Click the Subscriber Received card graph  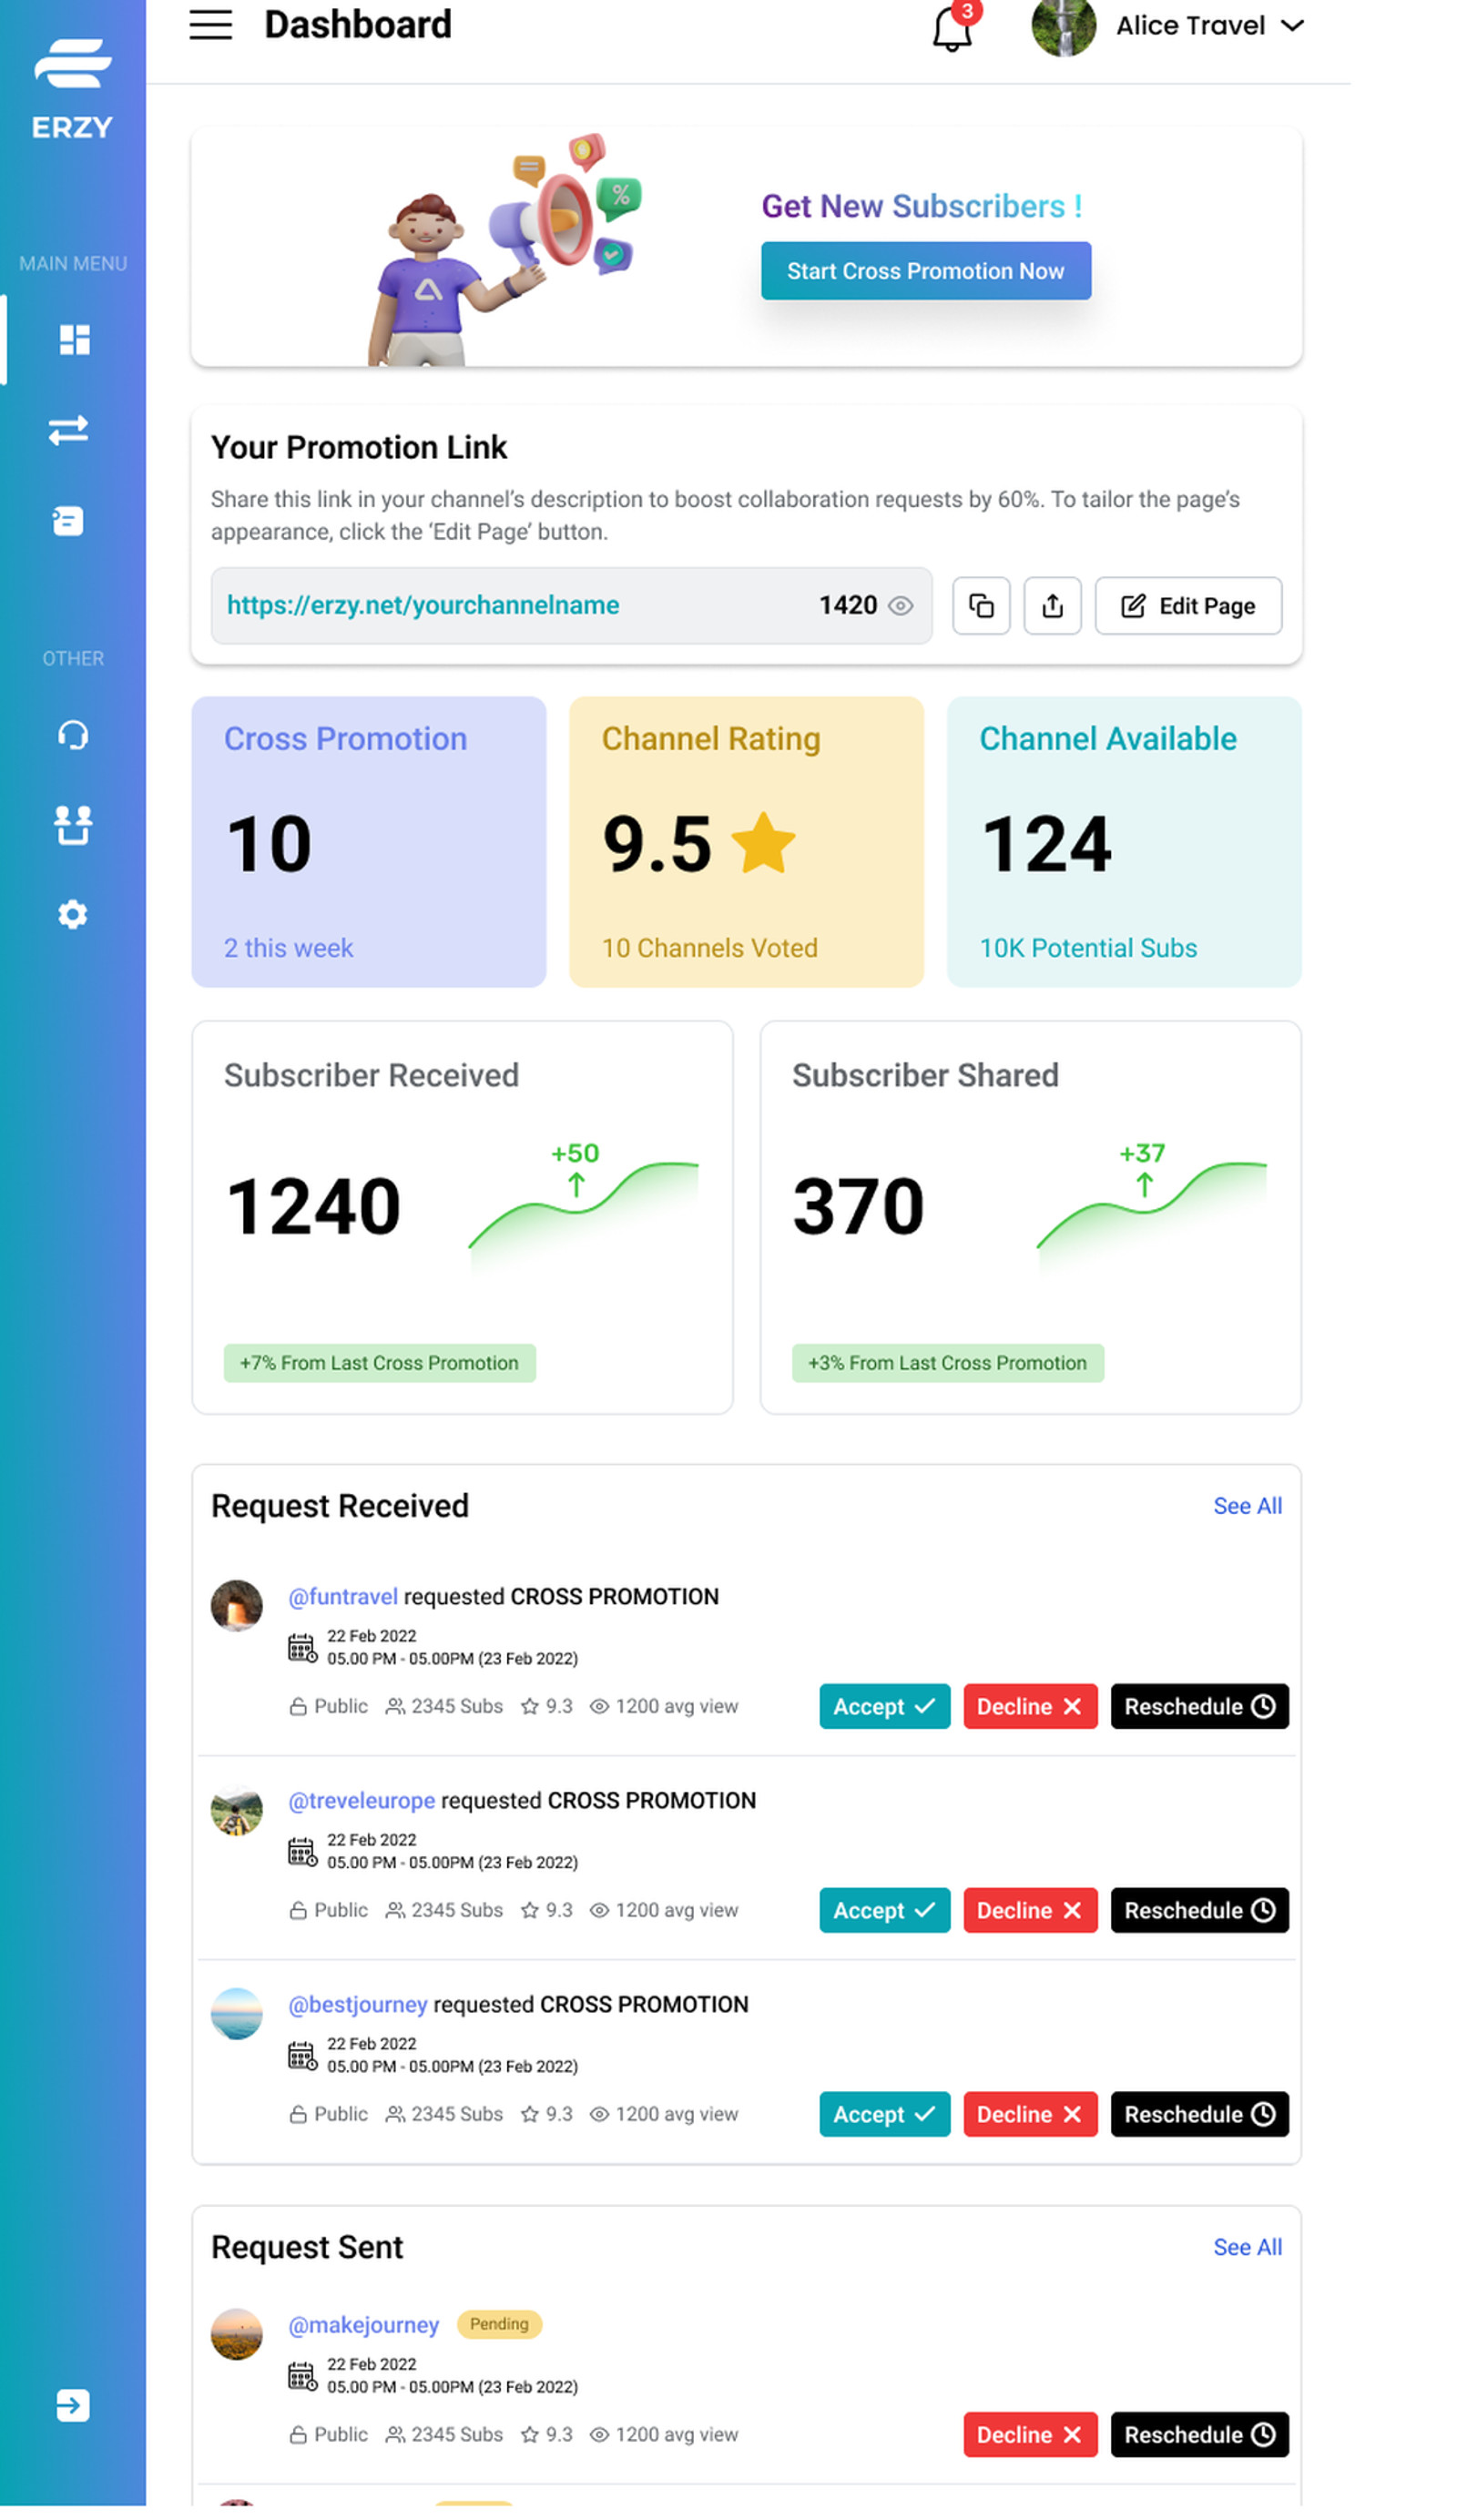(x=584, y=1210)
